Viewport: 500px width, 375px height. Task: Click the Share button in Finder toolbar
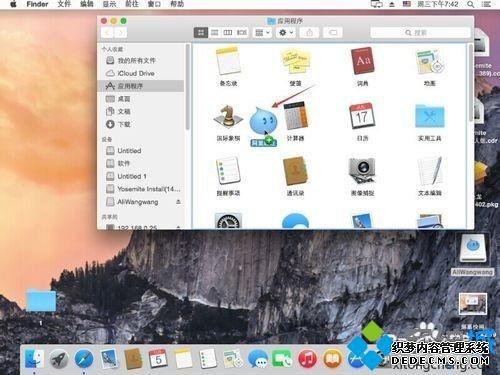coord(309,32)
